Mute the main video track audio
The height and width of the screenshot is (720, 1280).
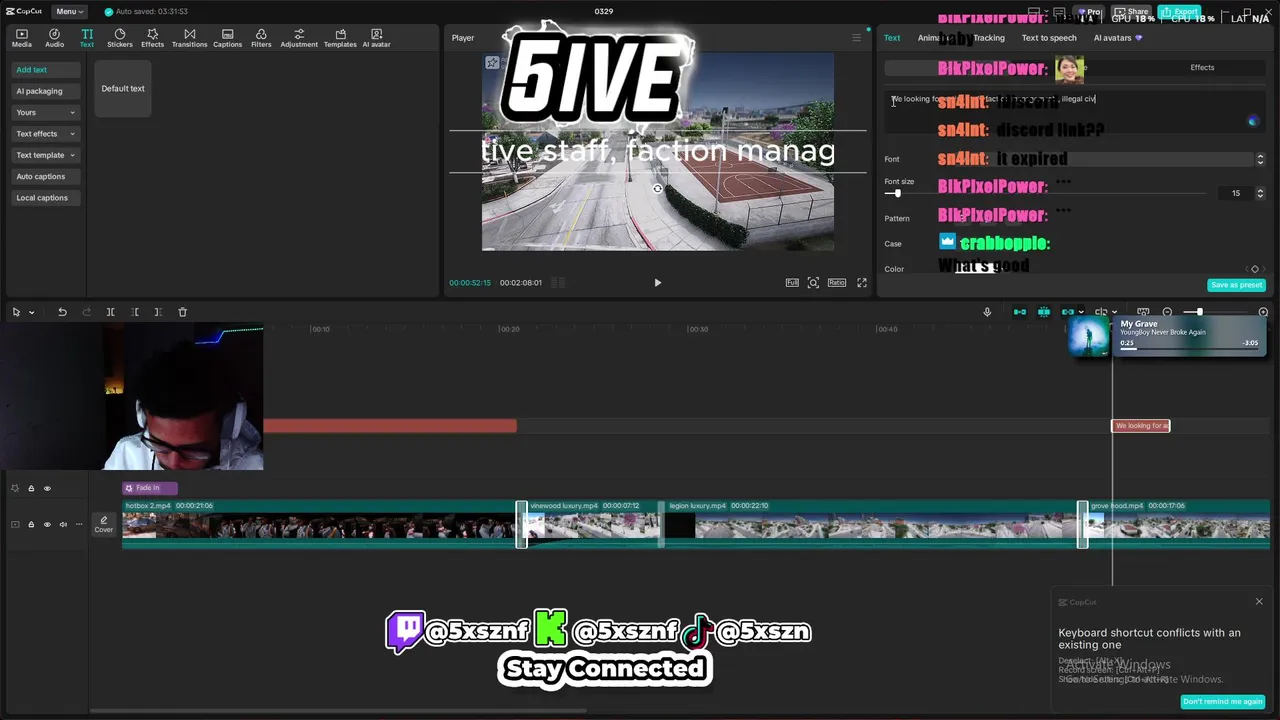[x=62, y=524]
